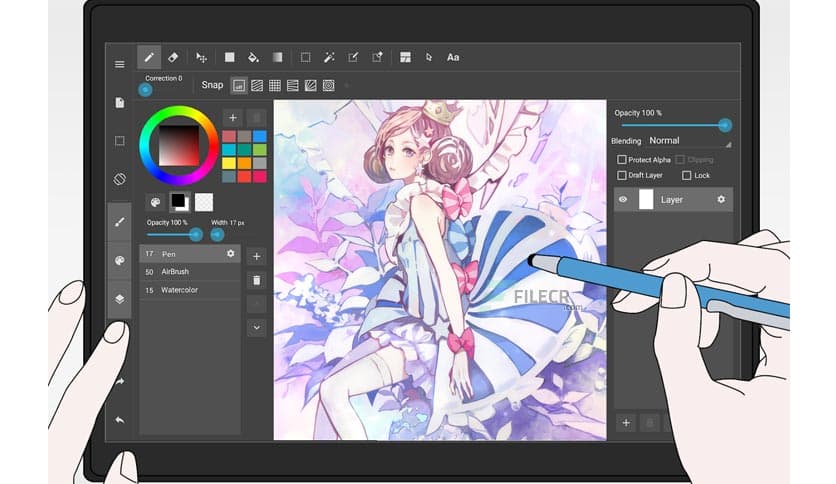This screenshot has width=836, height=484.
Task: Select the AirBrush brush
Action: (x=190, y=272)
